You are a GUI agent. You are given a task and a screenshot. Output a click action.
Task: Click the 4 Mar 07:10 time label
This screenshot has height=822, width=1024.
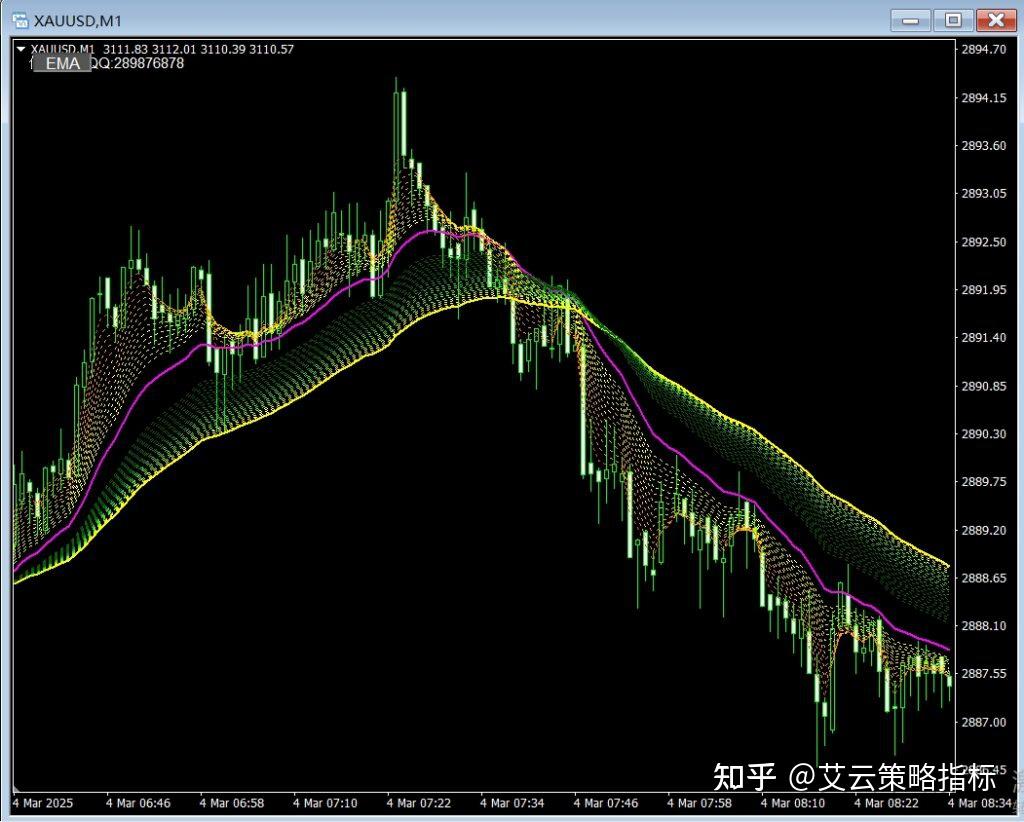pos(325,803)
